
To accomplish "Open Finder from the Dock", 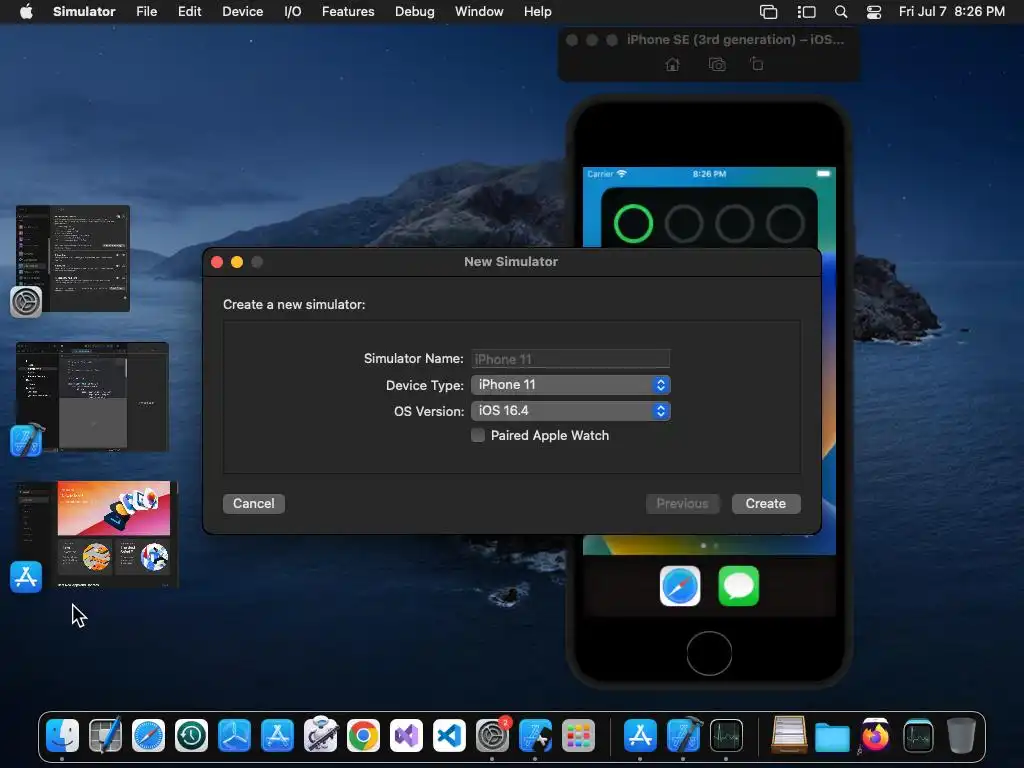I will pyautogui.click(x=63, y=736).
